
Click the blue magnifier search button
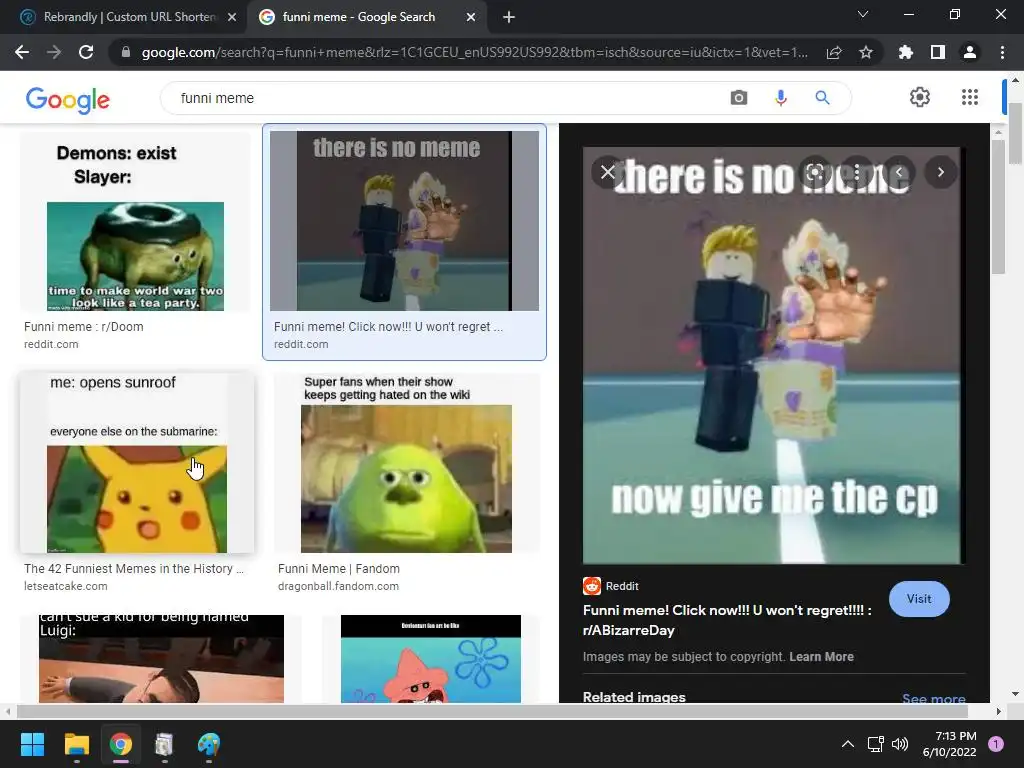click(x=822, y=98)
